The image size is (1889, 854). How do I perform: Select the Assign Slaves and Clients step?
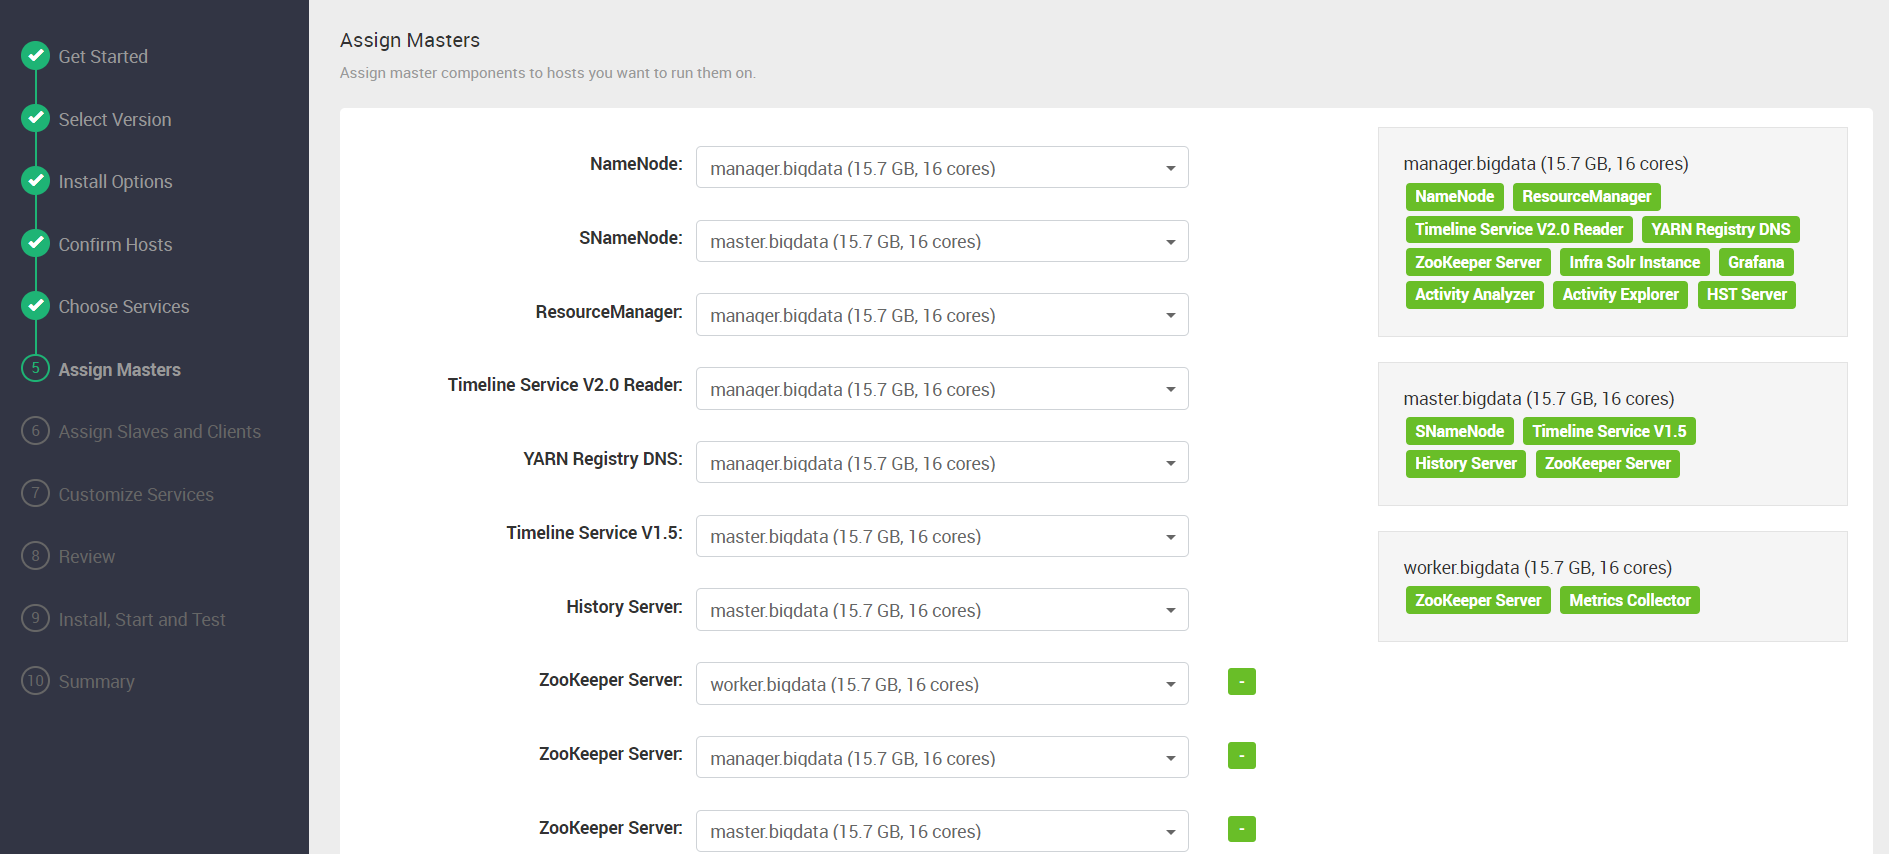pos(160,432)
